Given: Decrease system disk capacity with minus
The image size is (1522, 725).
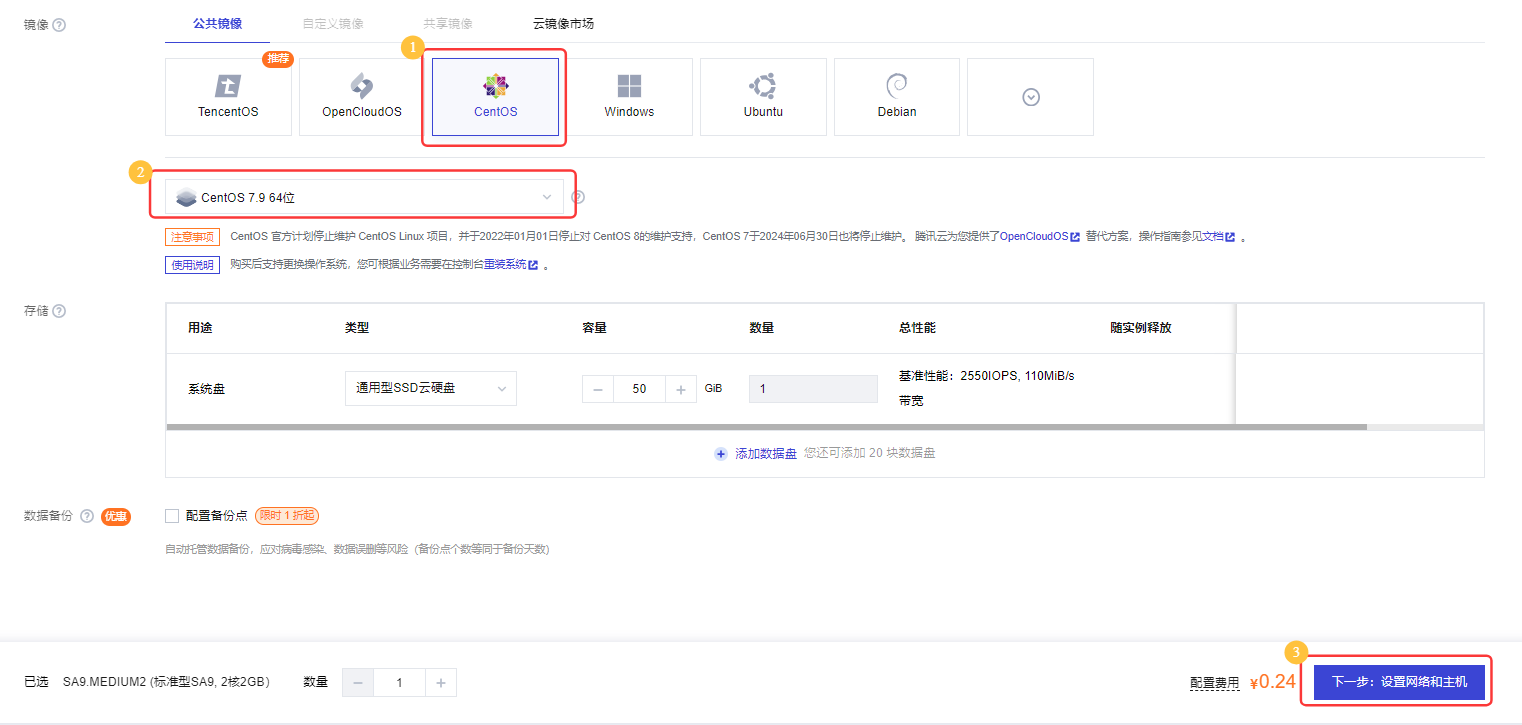Looking at the screenshot, I should pos(598,389).
